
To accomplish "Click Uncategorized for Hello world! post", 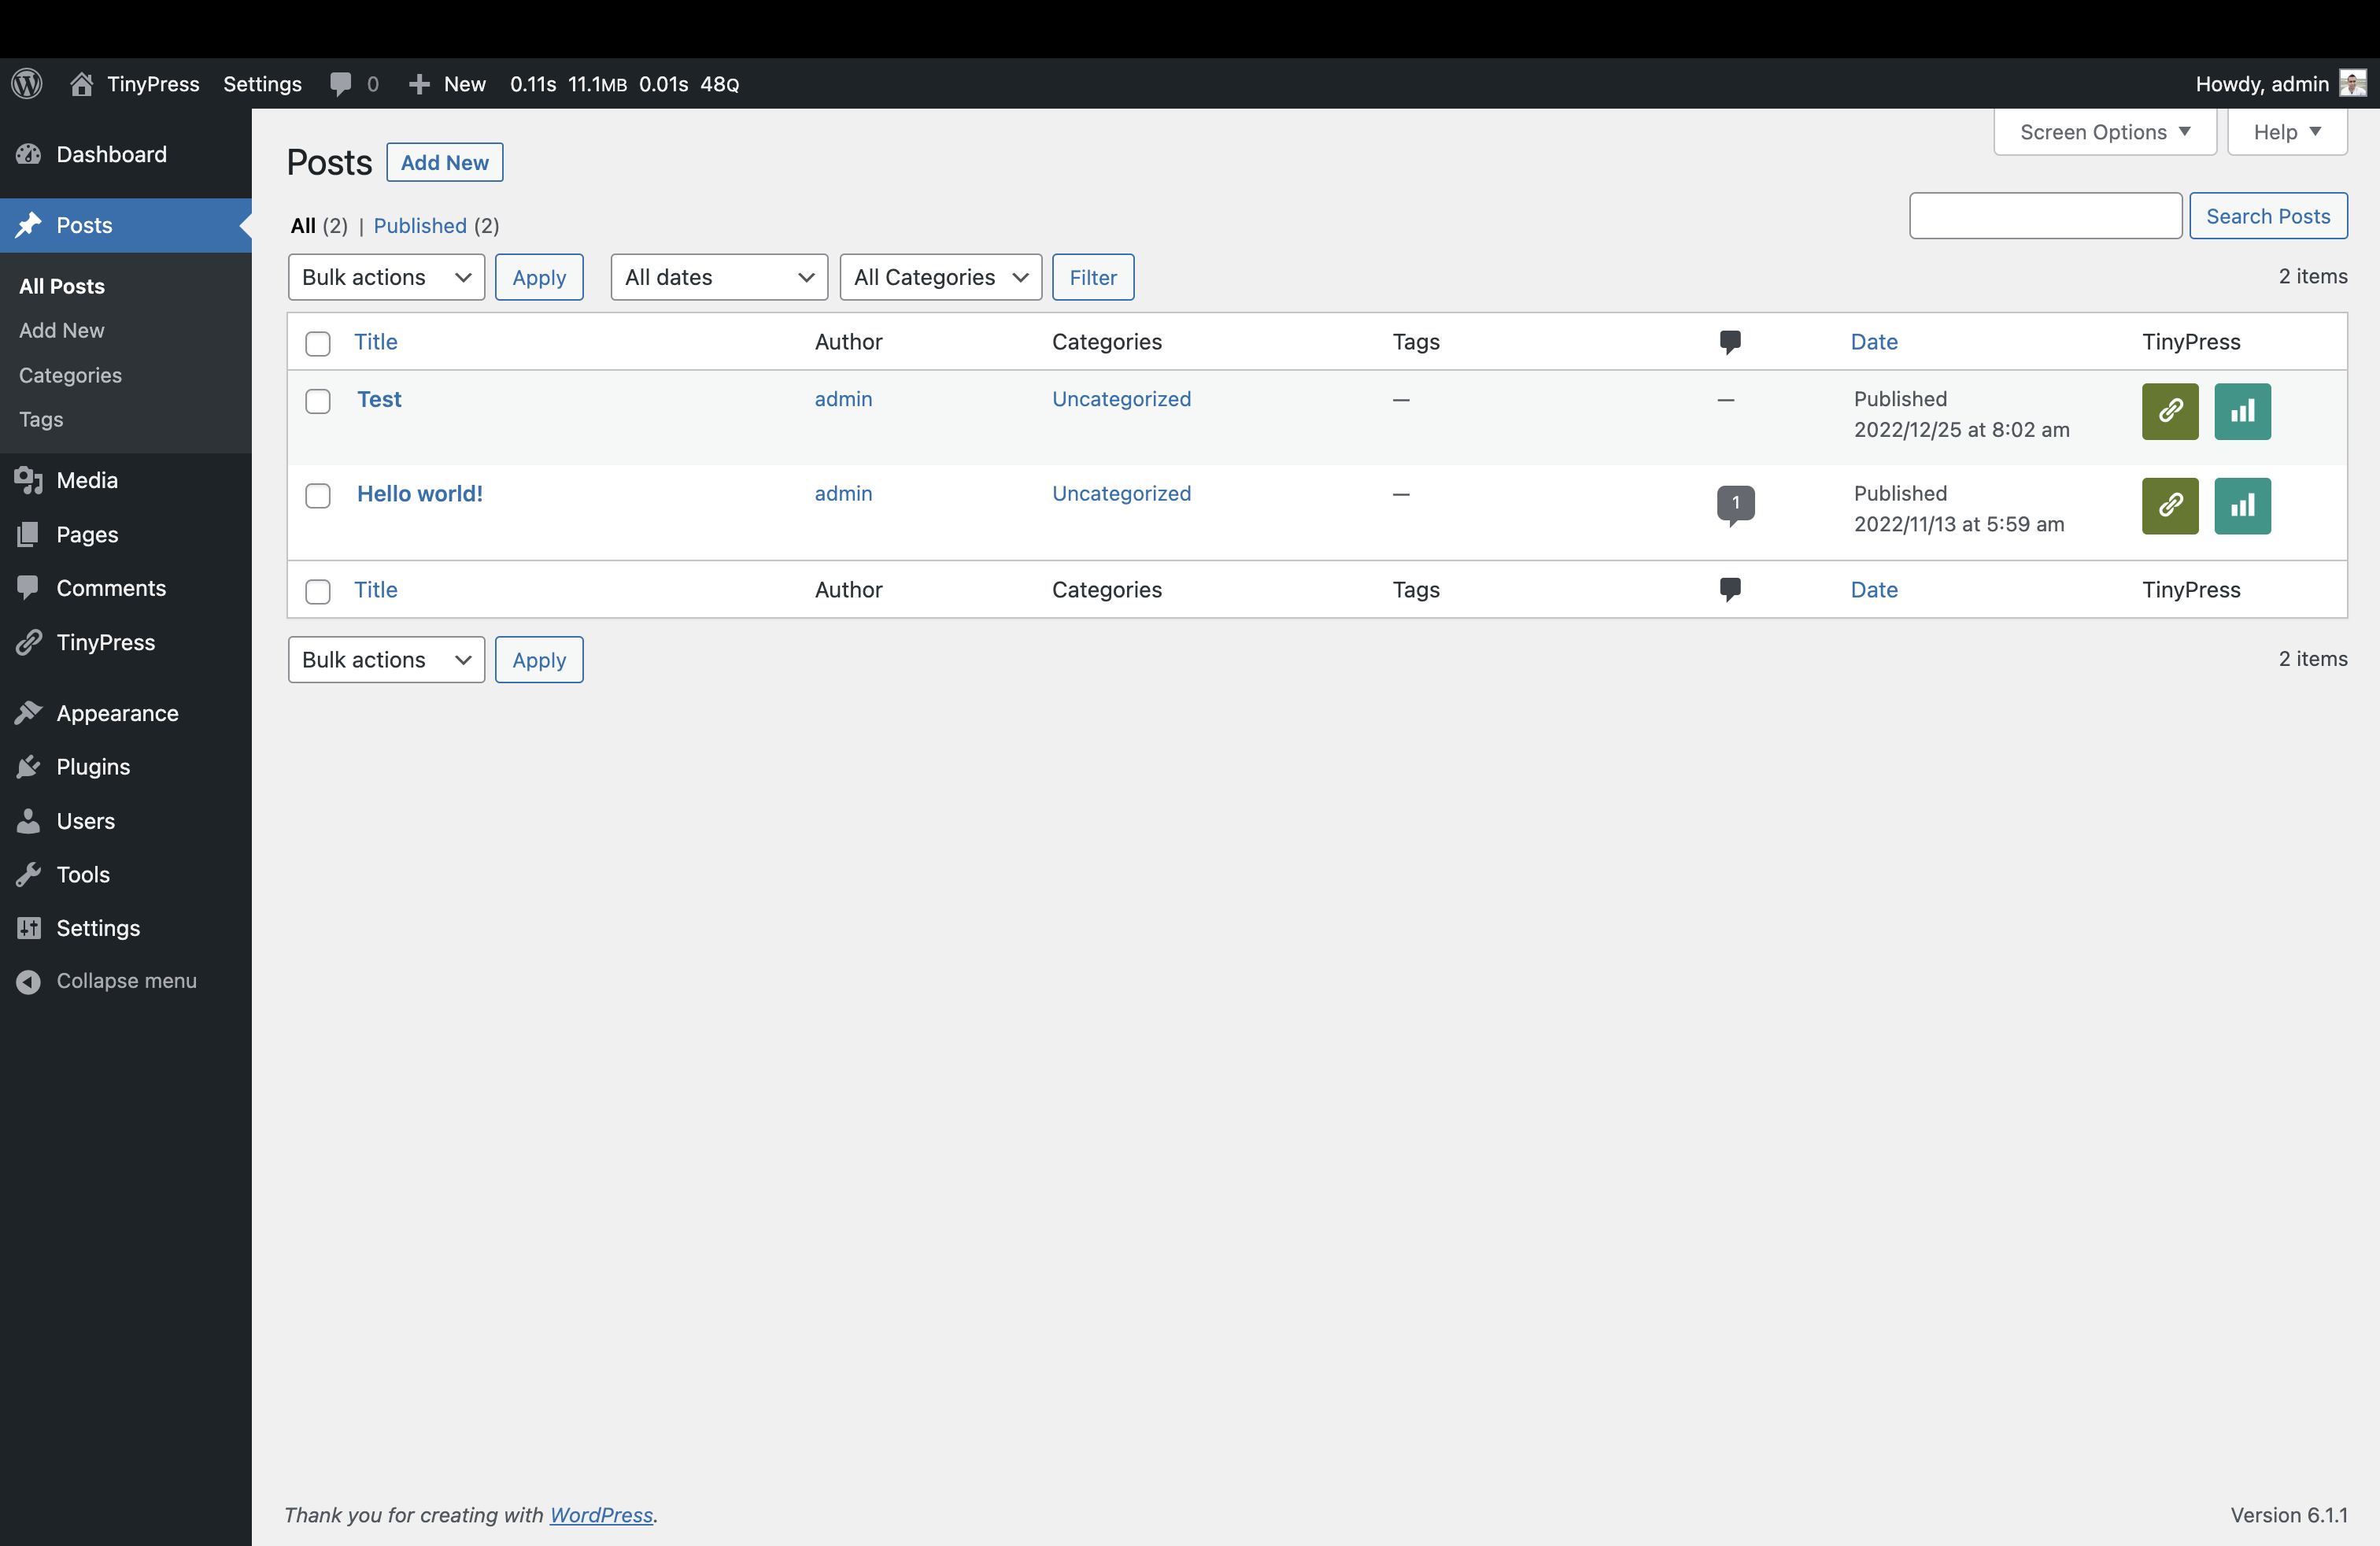I will click(1121, 493).
